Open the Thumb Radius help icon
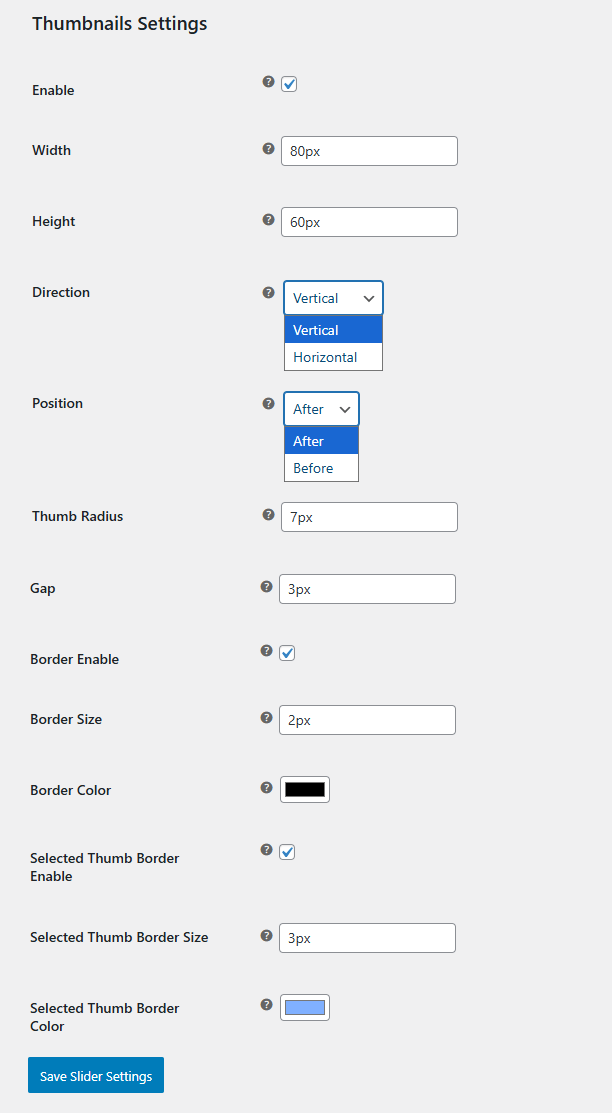612x1113 pixels. click(x=268, y=514)
